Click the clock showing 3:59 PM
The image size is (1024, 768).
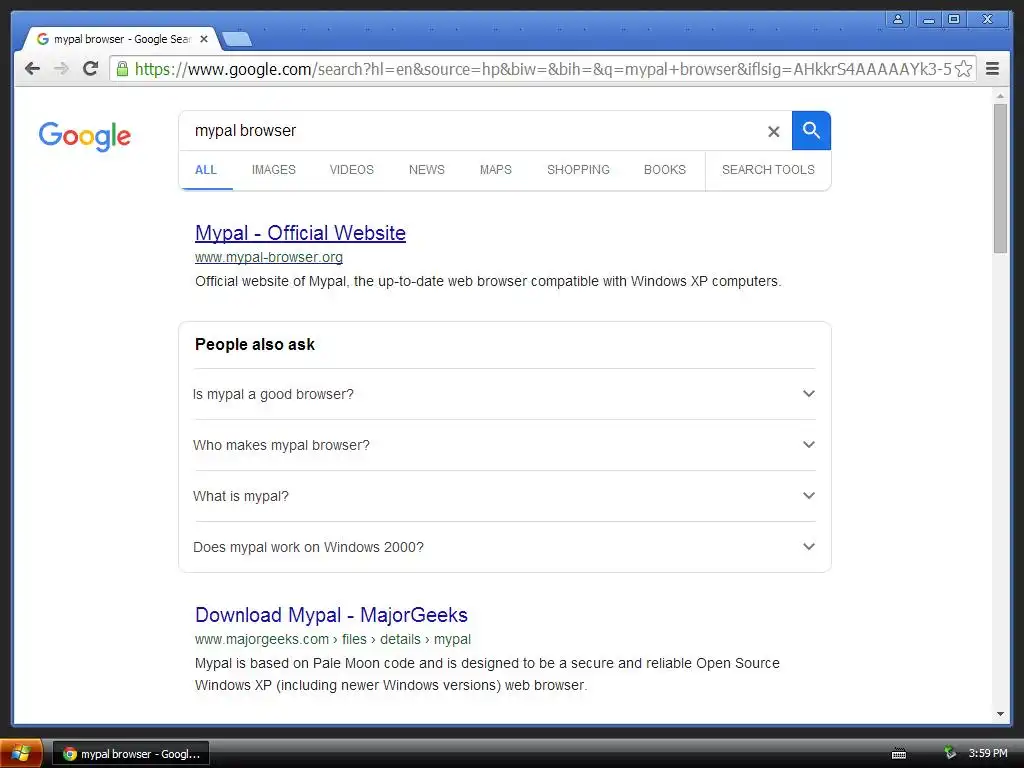click(988, 754)
